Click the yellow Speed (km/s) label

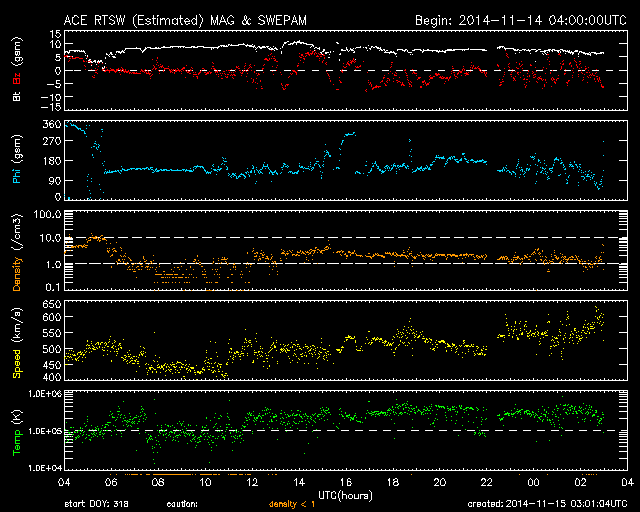coord(17,343)
